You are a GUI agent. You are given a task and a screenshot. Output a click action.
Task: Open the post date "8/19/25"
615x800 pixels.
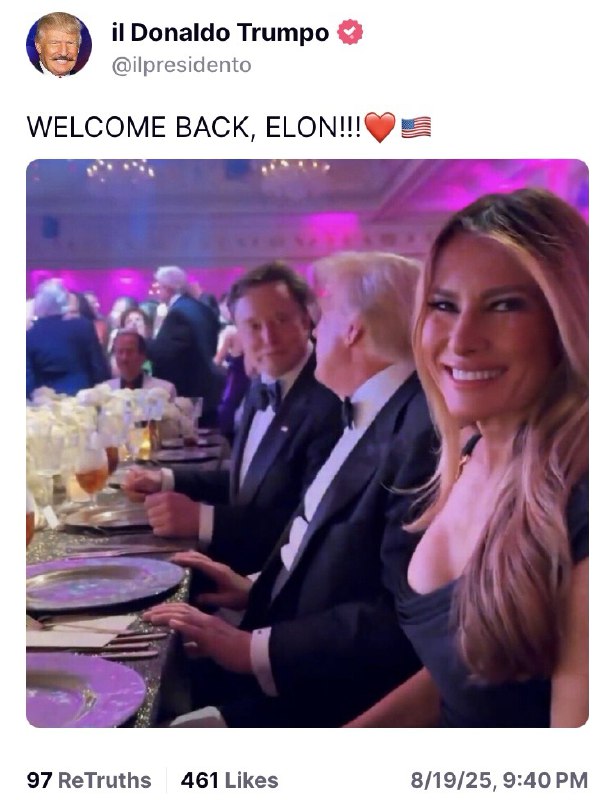point(452,781)
